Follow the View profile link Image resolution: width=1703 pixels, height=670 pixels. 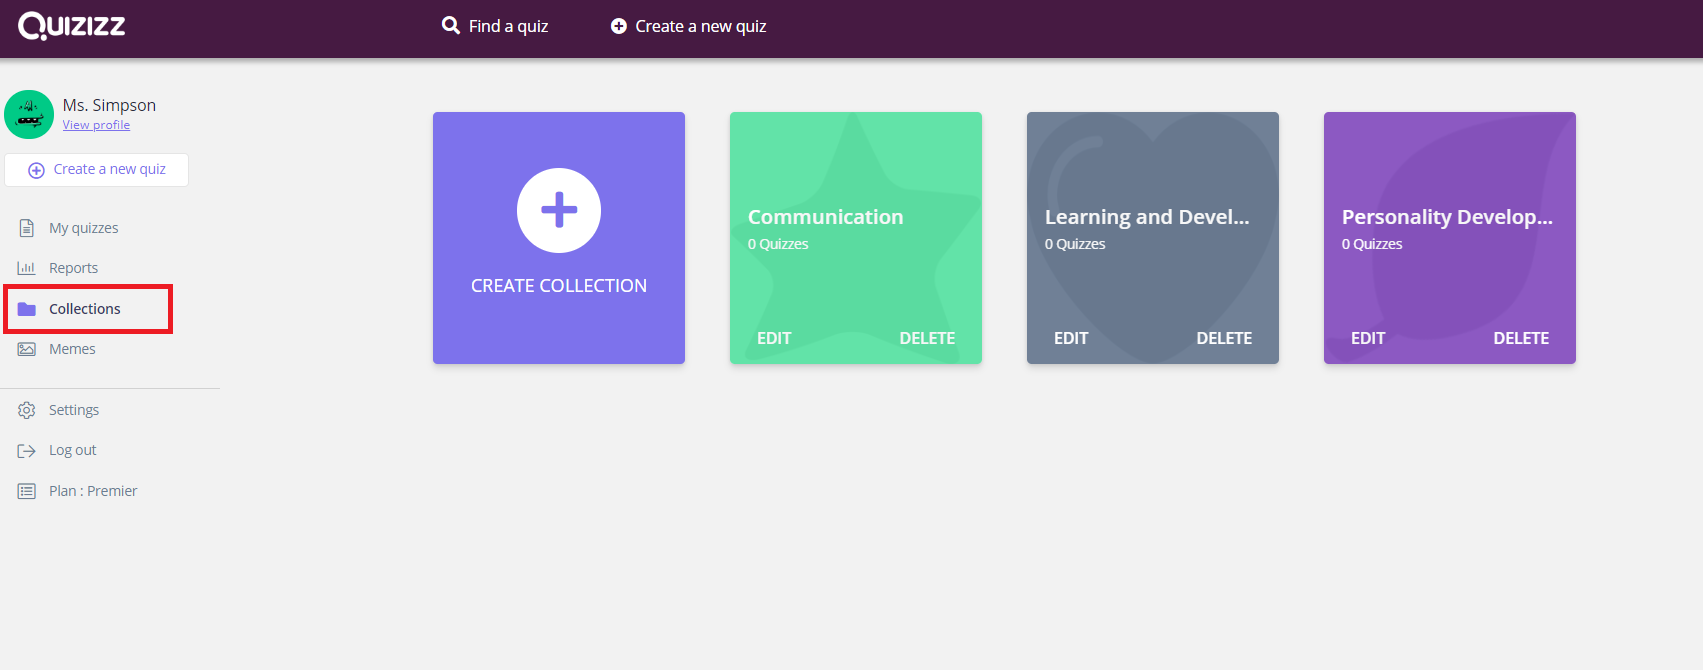(96, 125)
